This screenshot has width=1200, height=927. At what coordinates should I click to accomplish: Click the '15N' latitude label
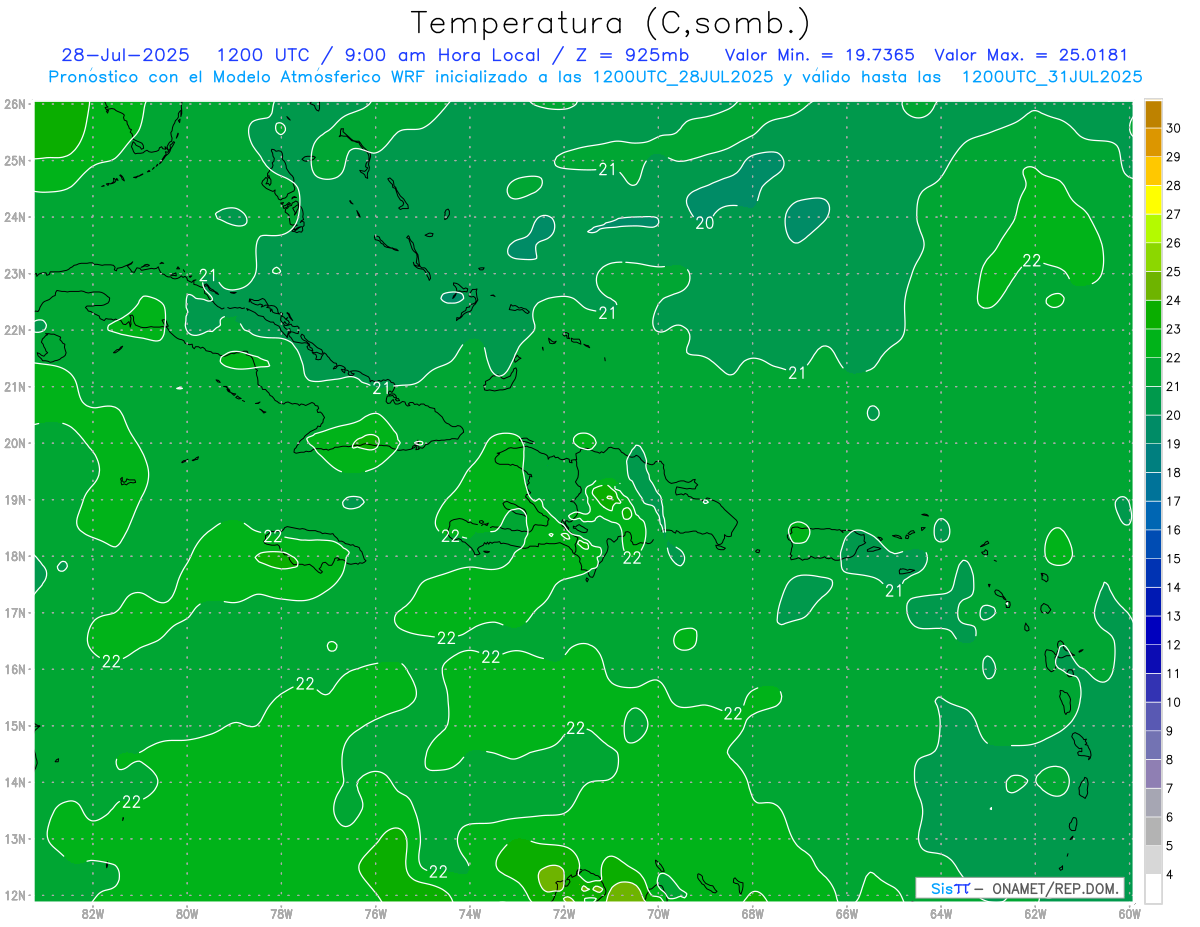[15, 725]
